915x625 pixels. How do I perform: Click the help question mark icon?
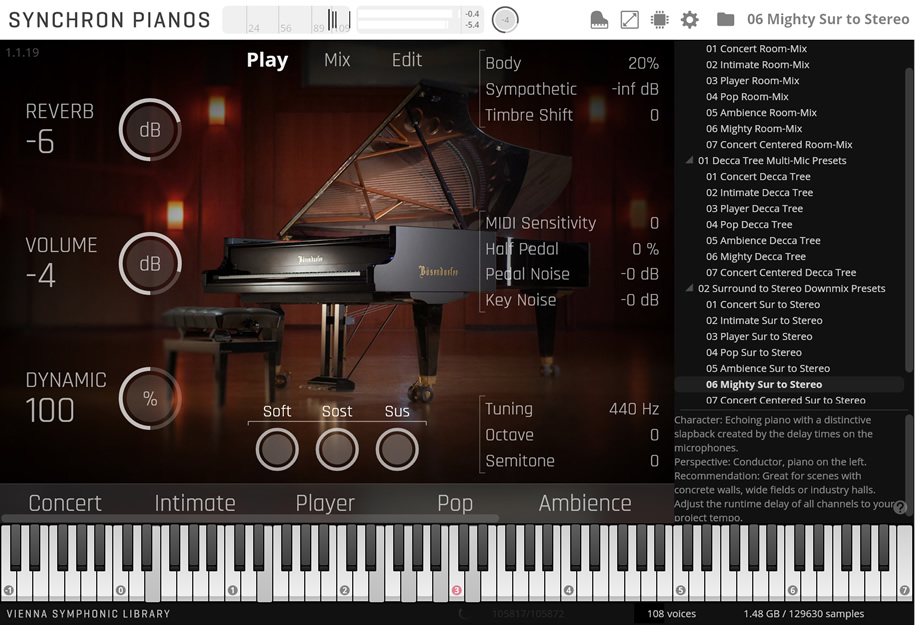[900, 507]
